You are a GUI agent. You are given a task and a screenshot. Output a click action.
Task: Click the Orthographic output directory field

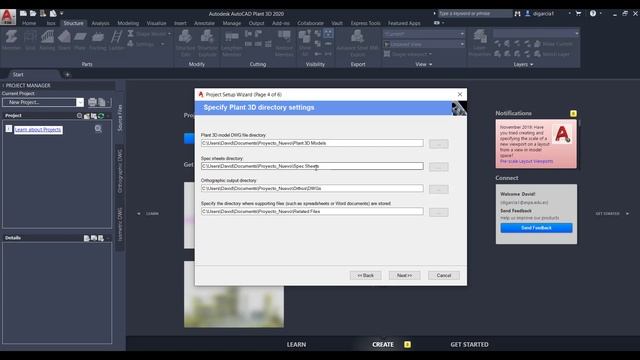[x=312, y=189]
